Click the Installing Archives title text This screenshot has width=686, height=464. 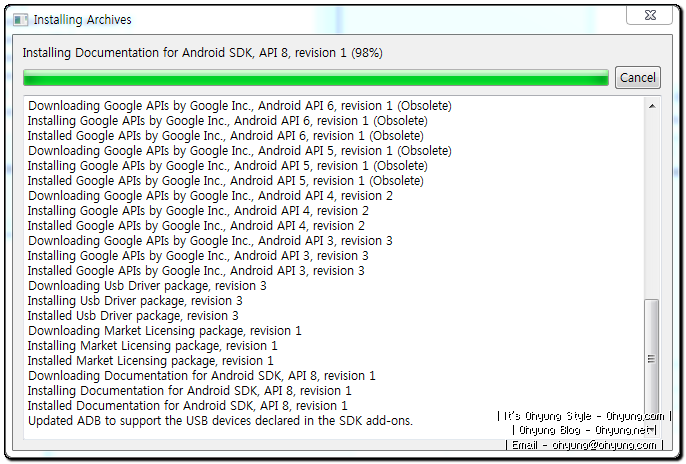click(82, 20)
